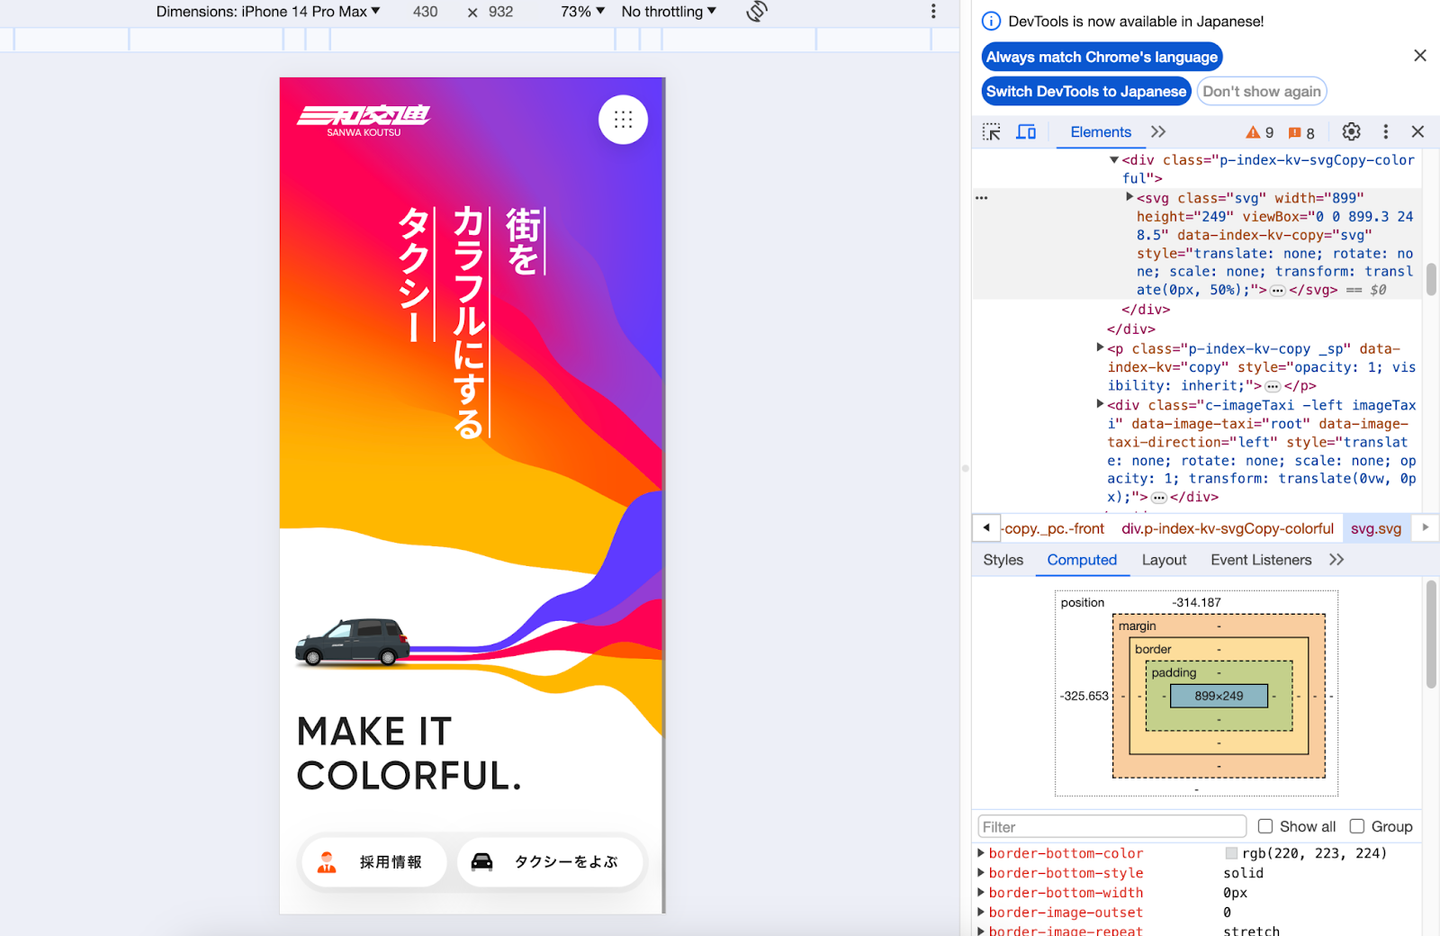Click the border region label in box model

pos(1153,649)
